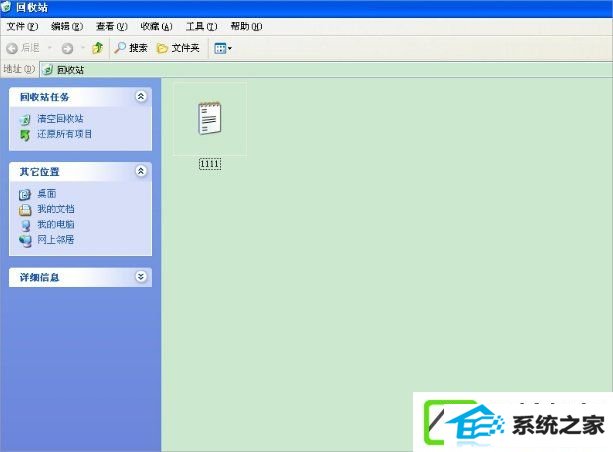
Task: Go up one folder level icon
Action: pyautogui.click(x=98, y=48)
